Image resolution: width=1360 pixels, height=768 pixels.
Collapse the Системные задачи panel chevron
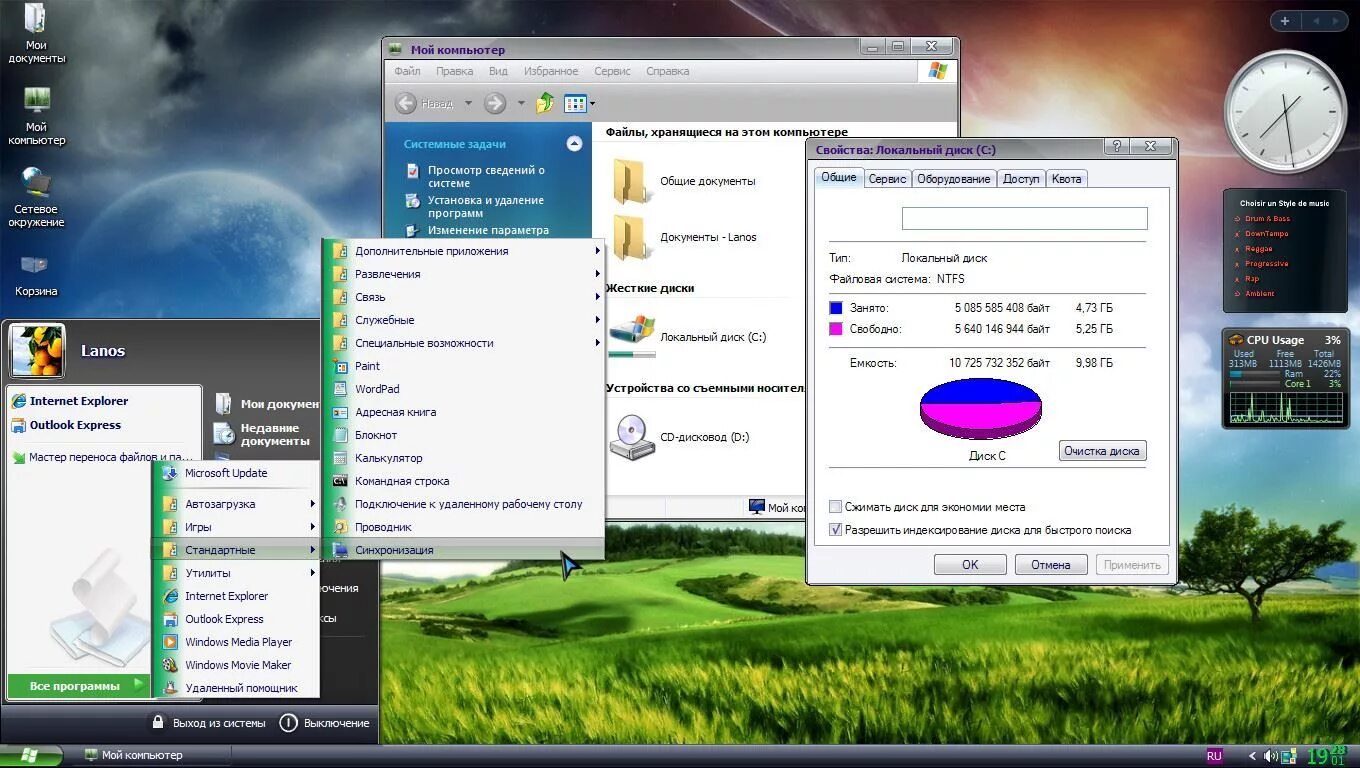(x=574, y=144)
